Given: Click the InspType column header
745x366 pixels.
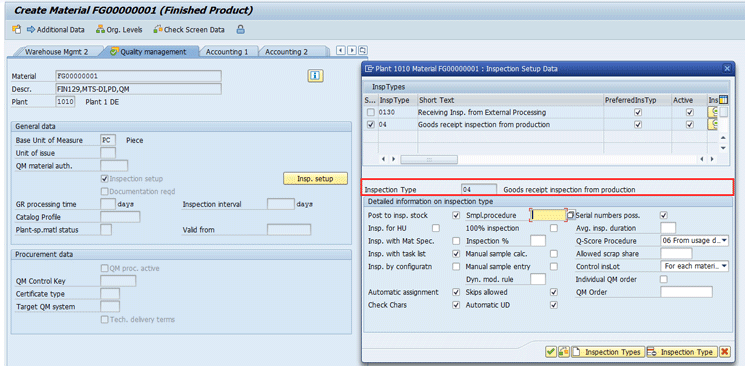Looking at the screenshot, I should coord(397,100).
